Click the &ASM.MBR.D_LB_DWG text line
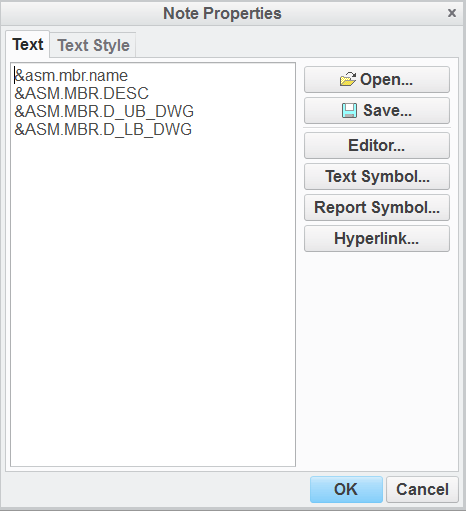 [x=103, y=129]
